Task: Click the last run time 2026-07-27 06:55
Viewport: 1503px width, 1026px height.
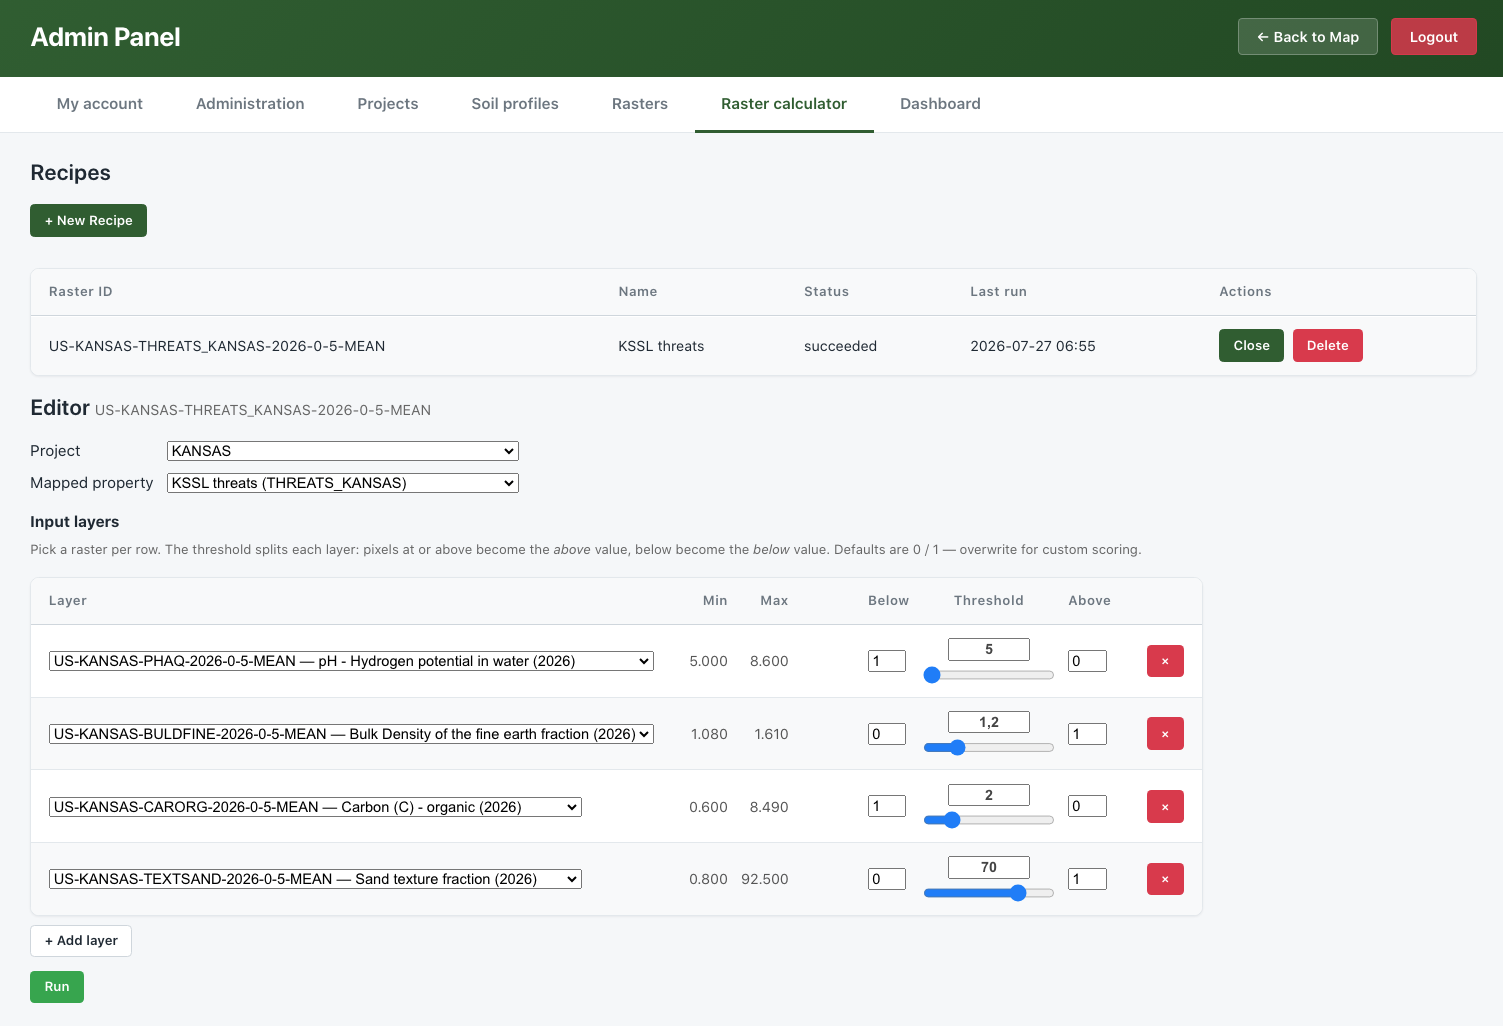Action: tap(1033, 346)
